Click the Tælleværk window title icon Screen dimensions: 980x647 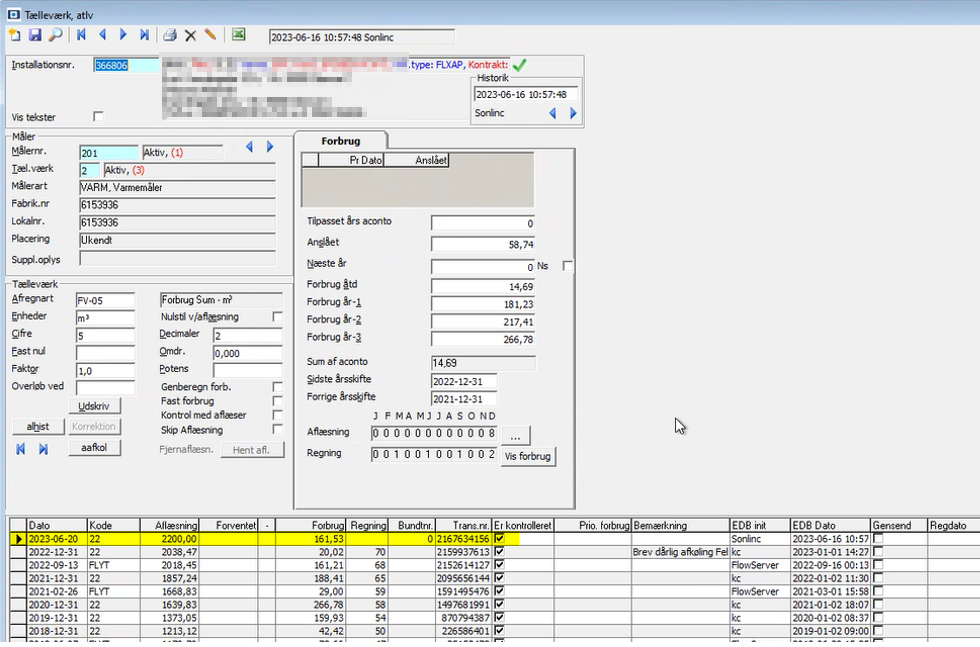coord(13,14)
